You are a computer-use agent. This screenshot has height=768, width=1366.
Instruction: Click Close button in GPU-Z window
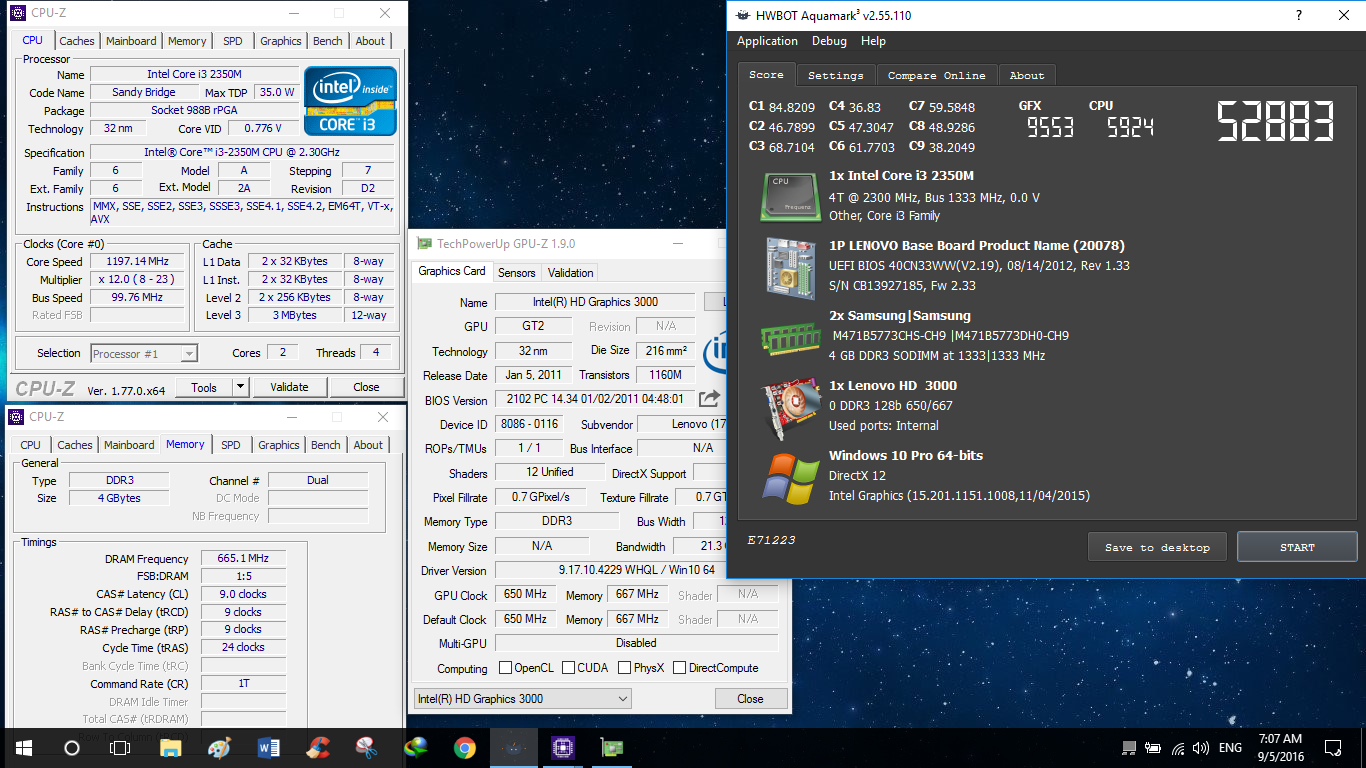click(x=750, y=698)
